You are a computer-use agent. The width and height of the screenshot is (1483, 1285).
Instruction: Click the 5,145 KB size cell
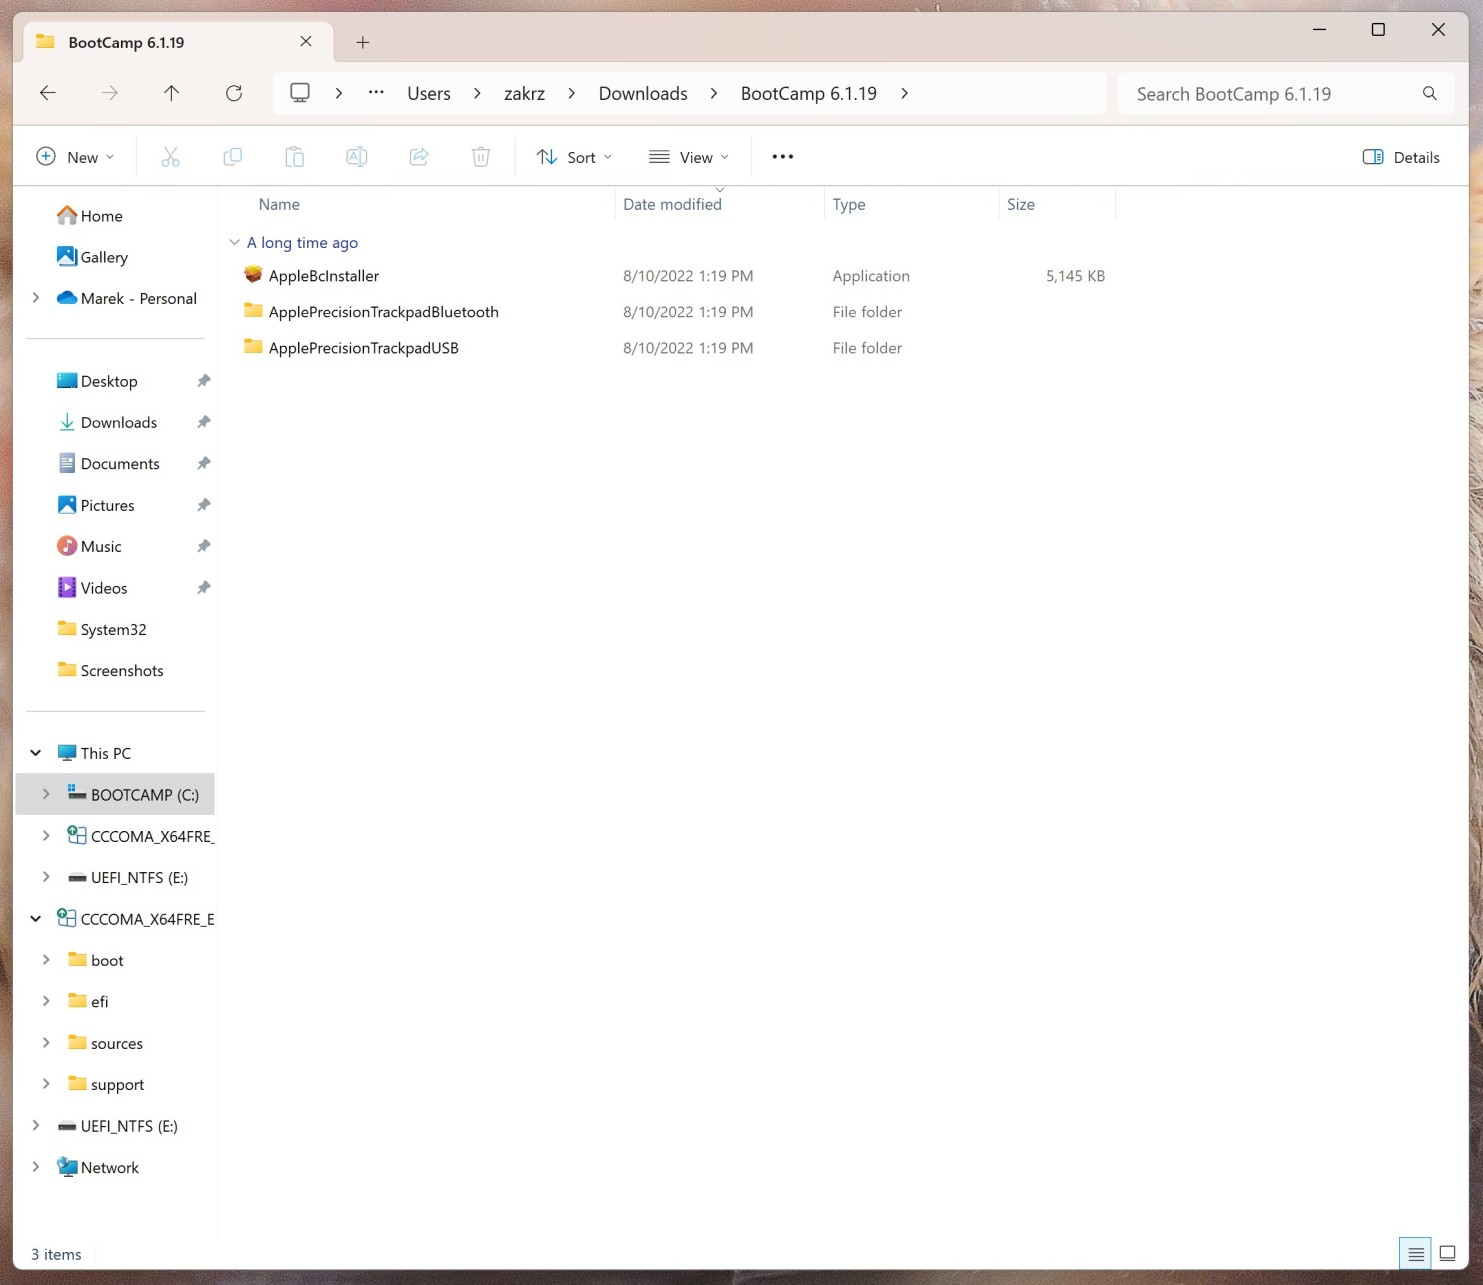1075,275
